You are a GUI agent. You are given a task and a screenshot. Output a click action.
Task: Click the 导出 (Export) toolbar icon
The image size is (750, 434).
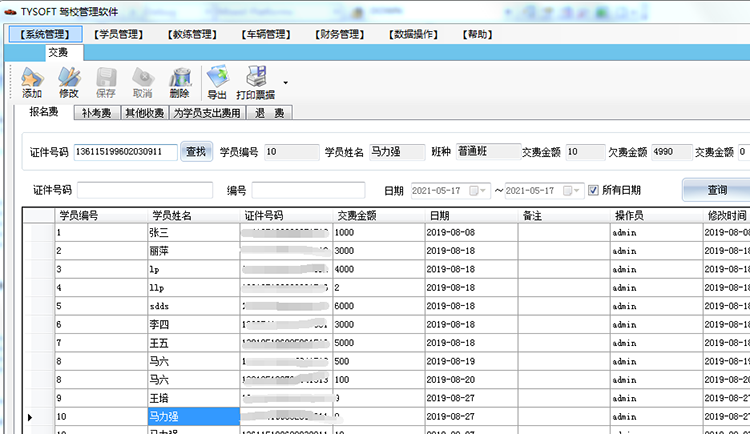pyautogui.click(x=217, y=78)
